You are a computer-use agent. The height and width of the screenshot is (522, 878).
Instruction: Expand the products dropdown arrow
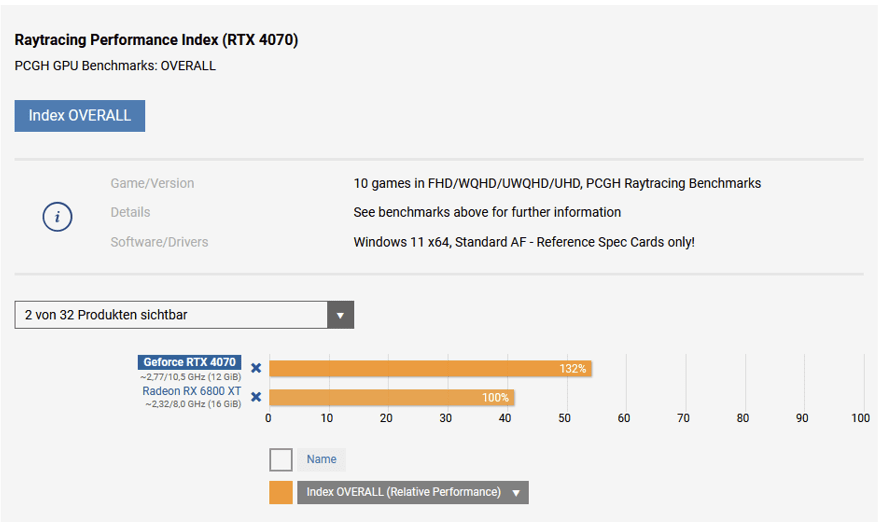point(340,315)
